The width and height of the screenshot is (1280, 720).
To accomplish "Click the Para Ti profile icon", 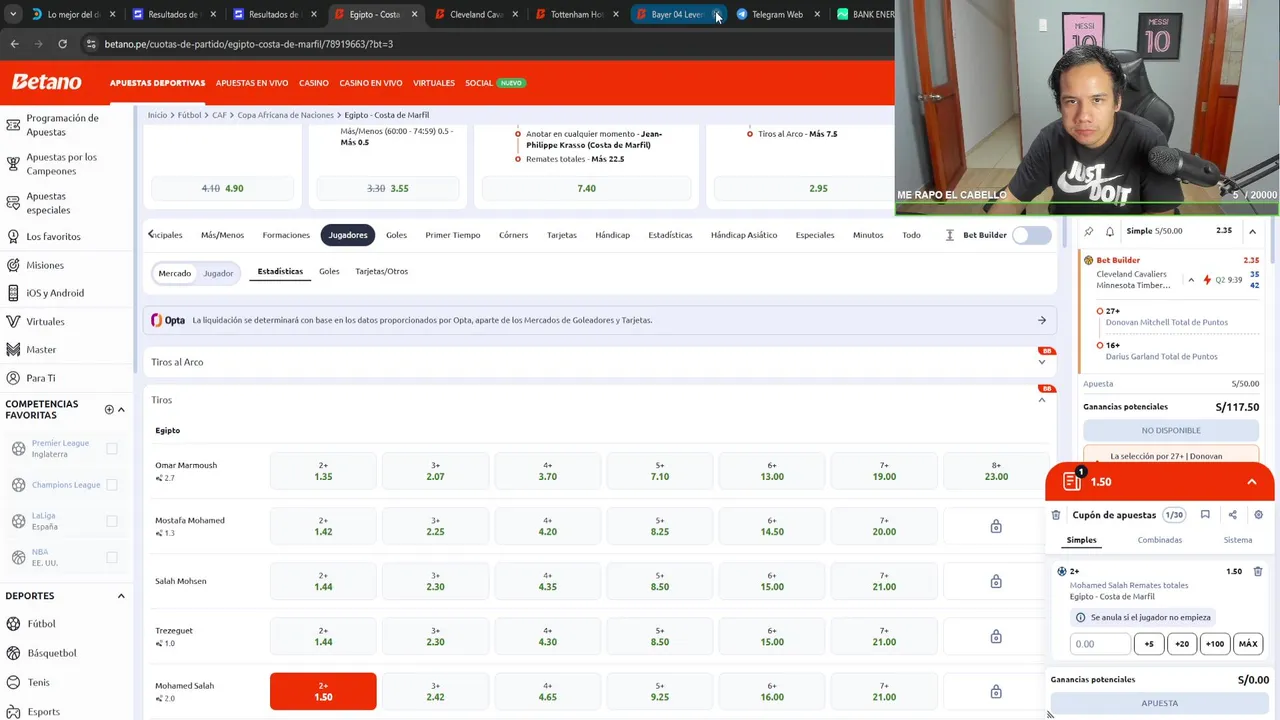I will pyautogui.click(x=13, y=378).
